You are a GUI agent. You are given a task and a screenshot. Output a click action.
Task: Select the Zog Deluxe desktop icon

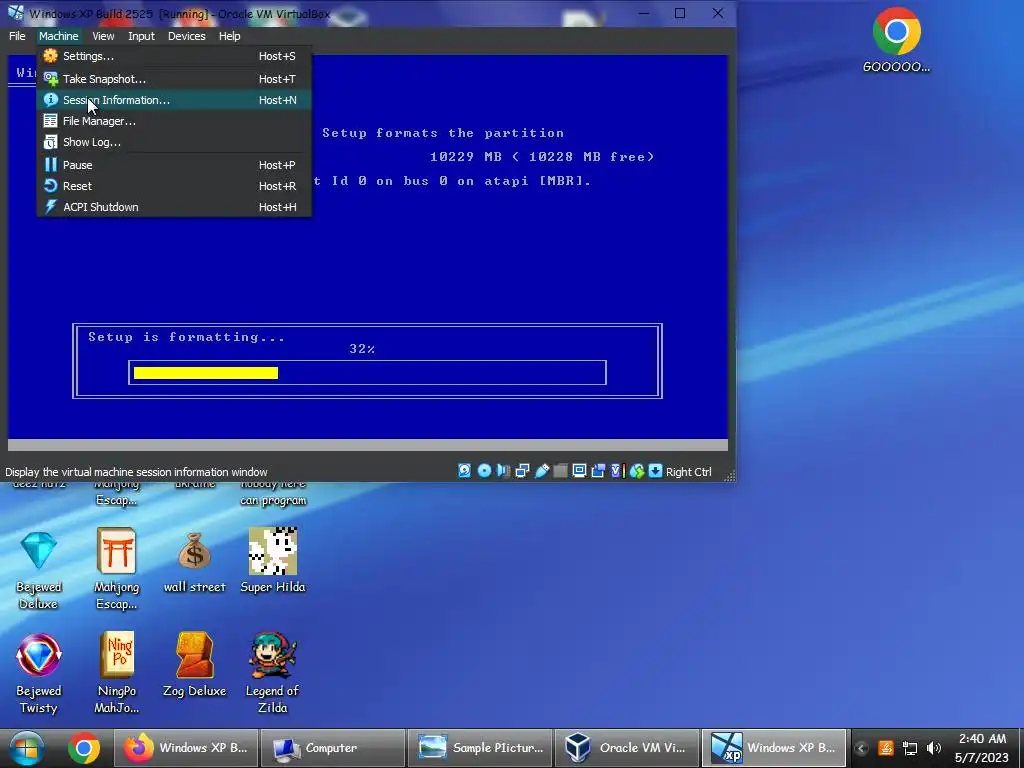(x=195, y=664)
